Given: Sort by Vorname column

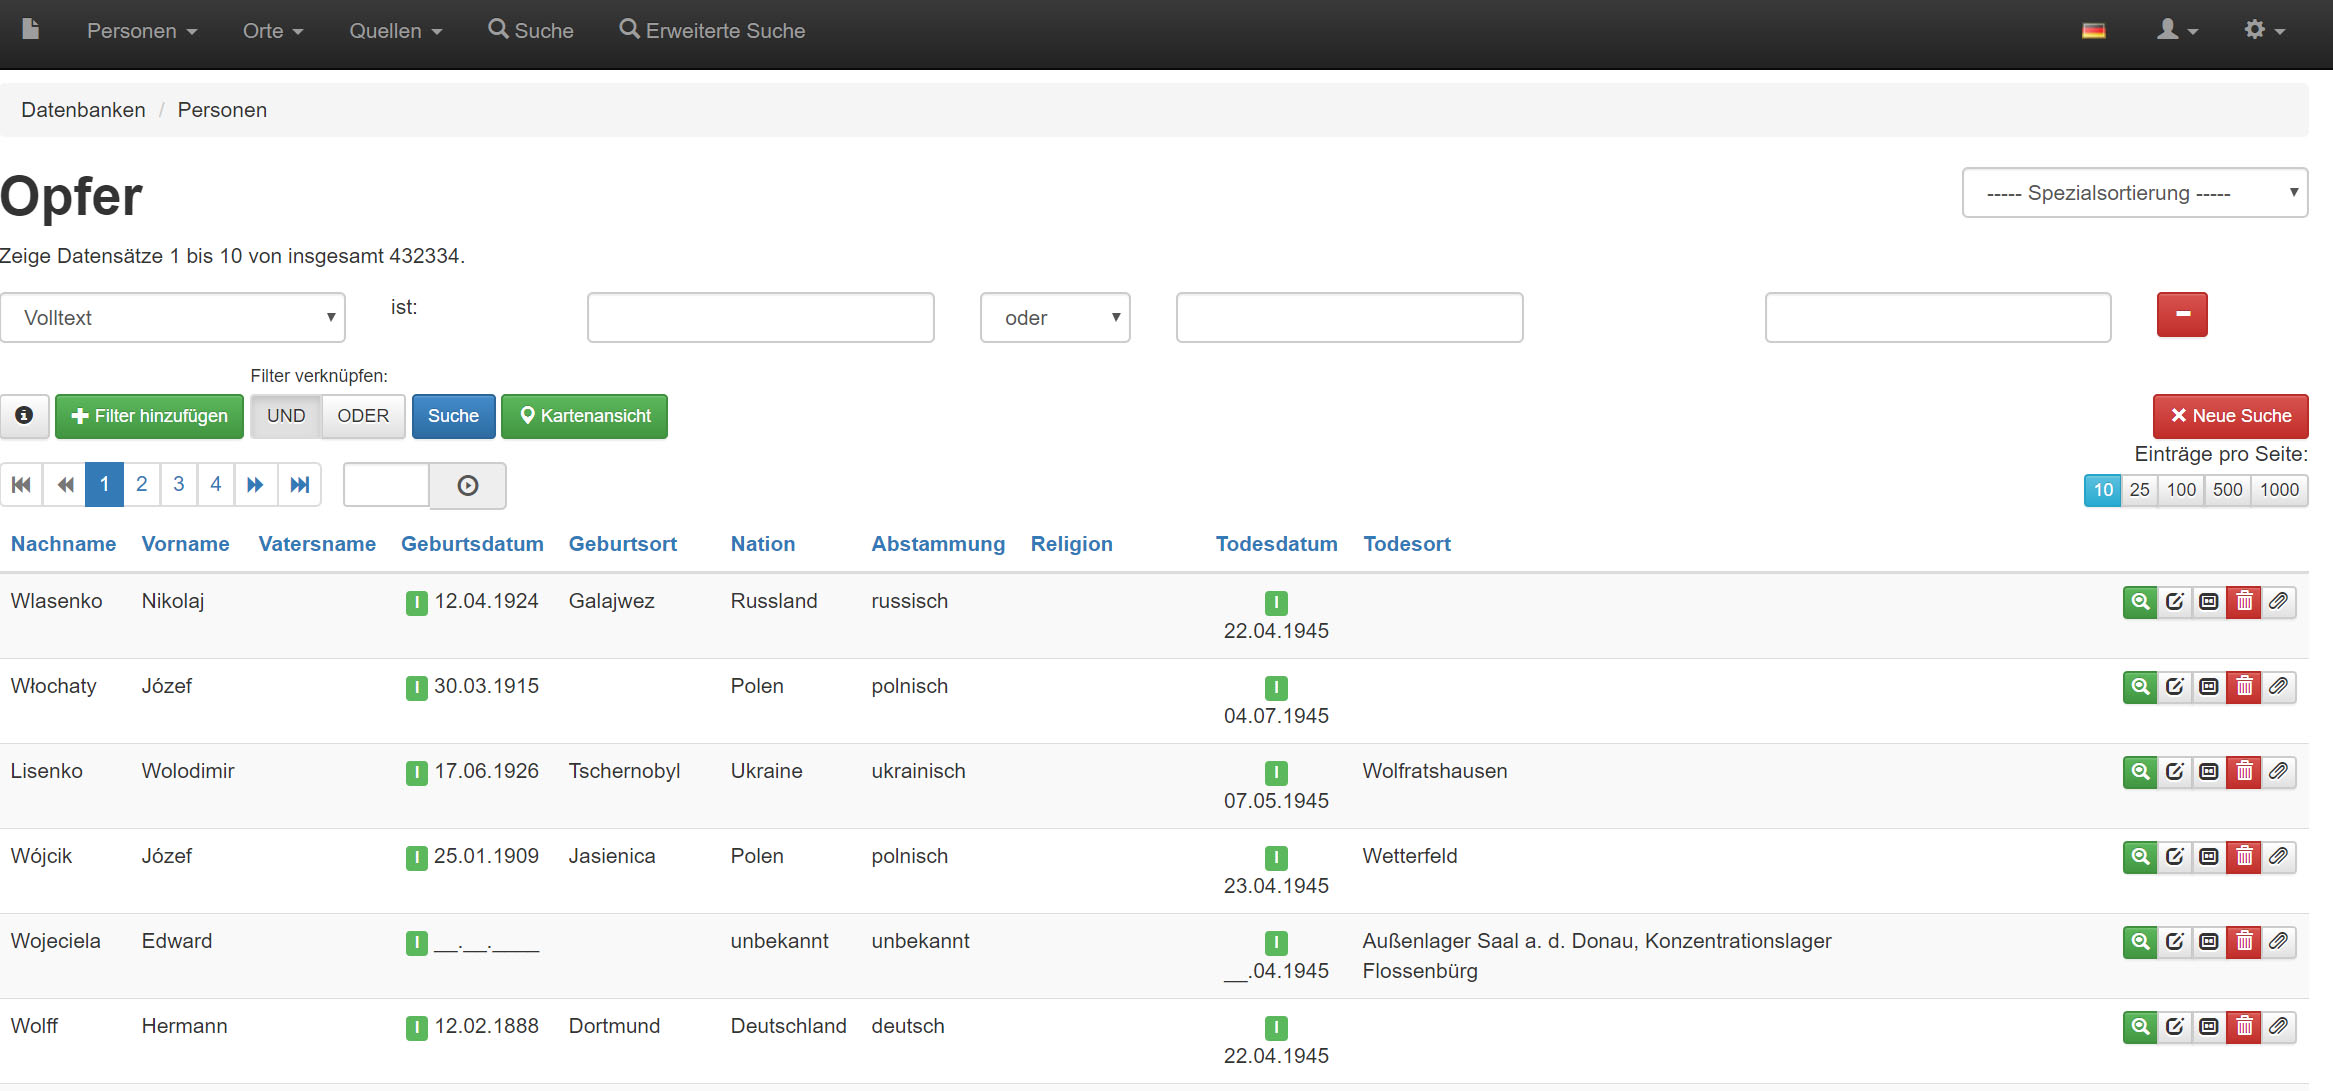Looking at the screenshot, I should (185, 544).
